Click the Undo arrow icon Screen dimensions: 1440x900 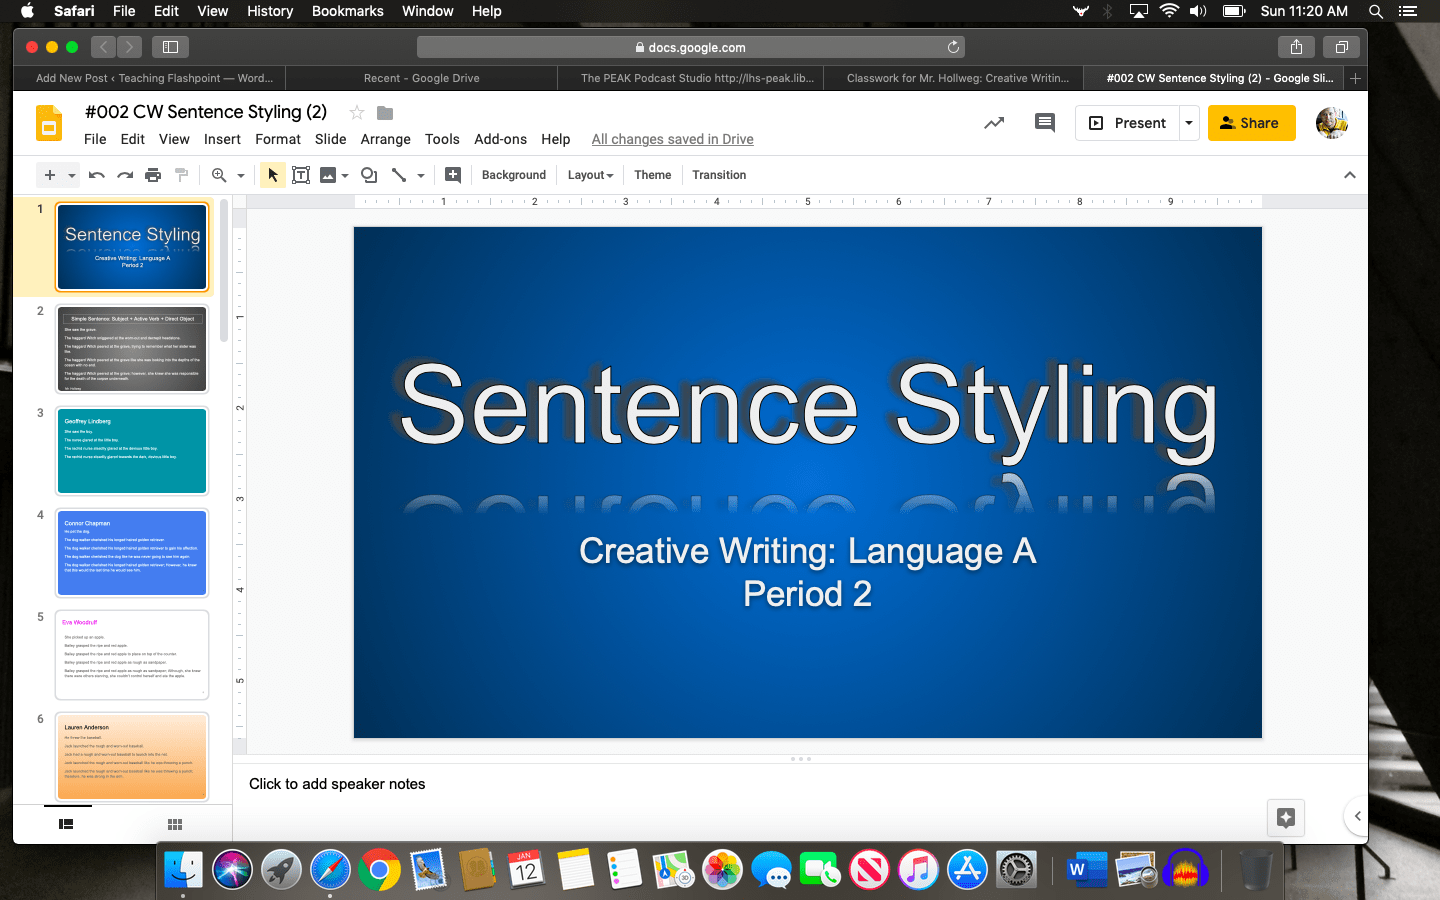click(97, 175)
